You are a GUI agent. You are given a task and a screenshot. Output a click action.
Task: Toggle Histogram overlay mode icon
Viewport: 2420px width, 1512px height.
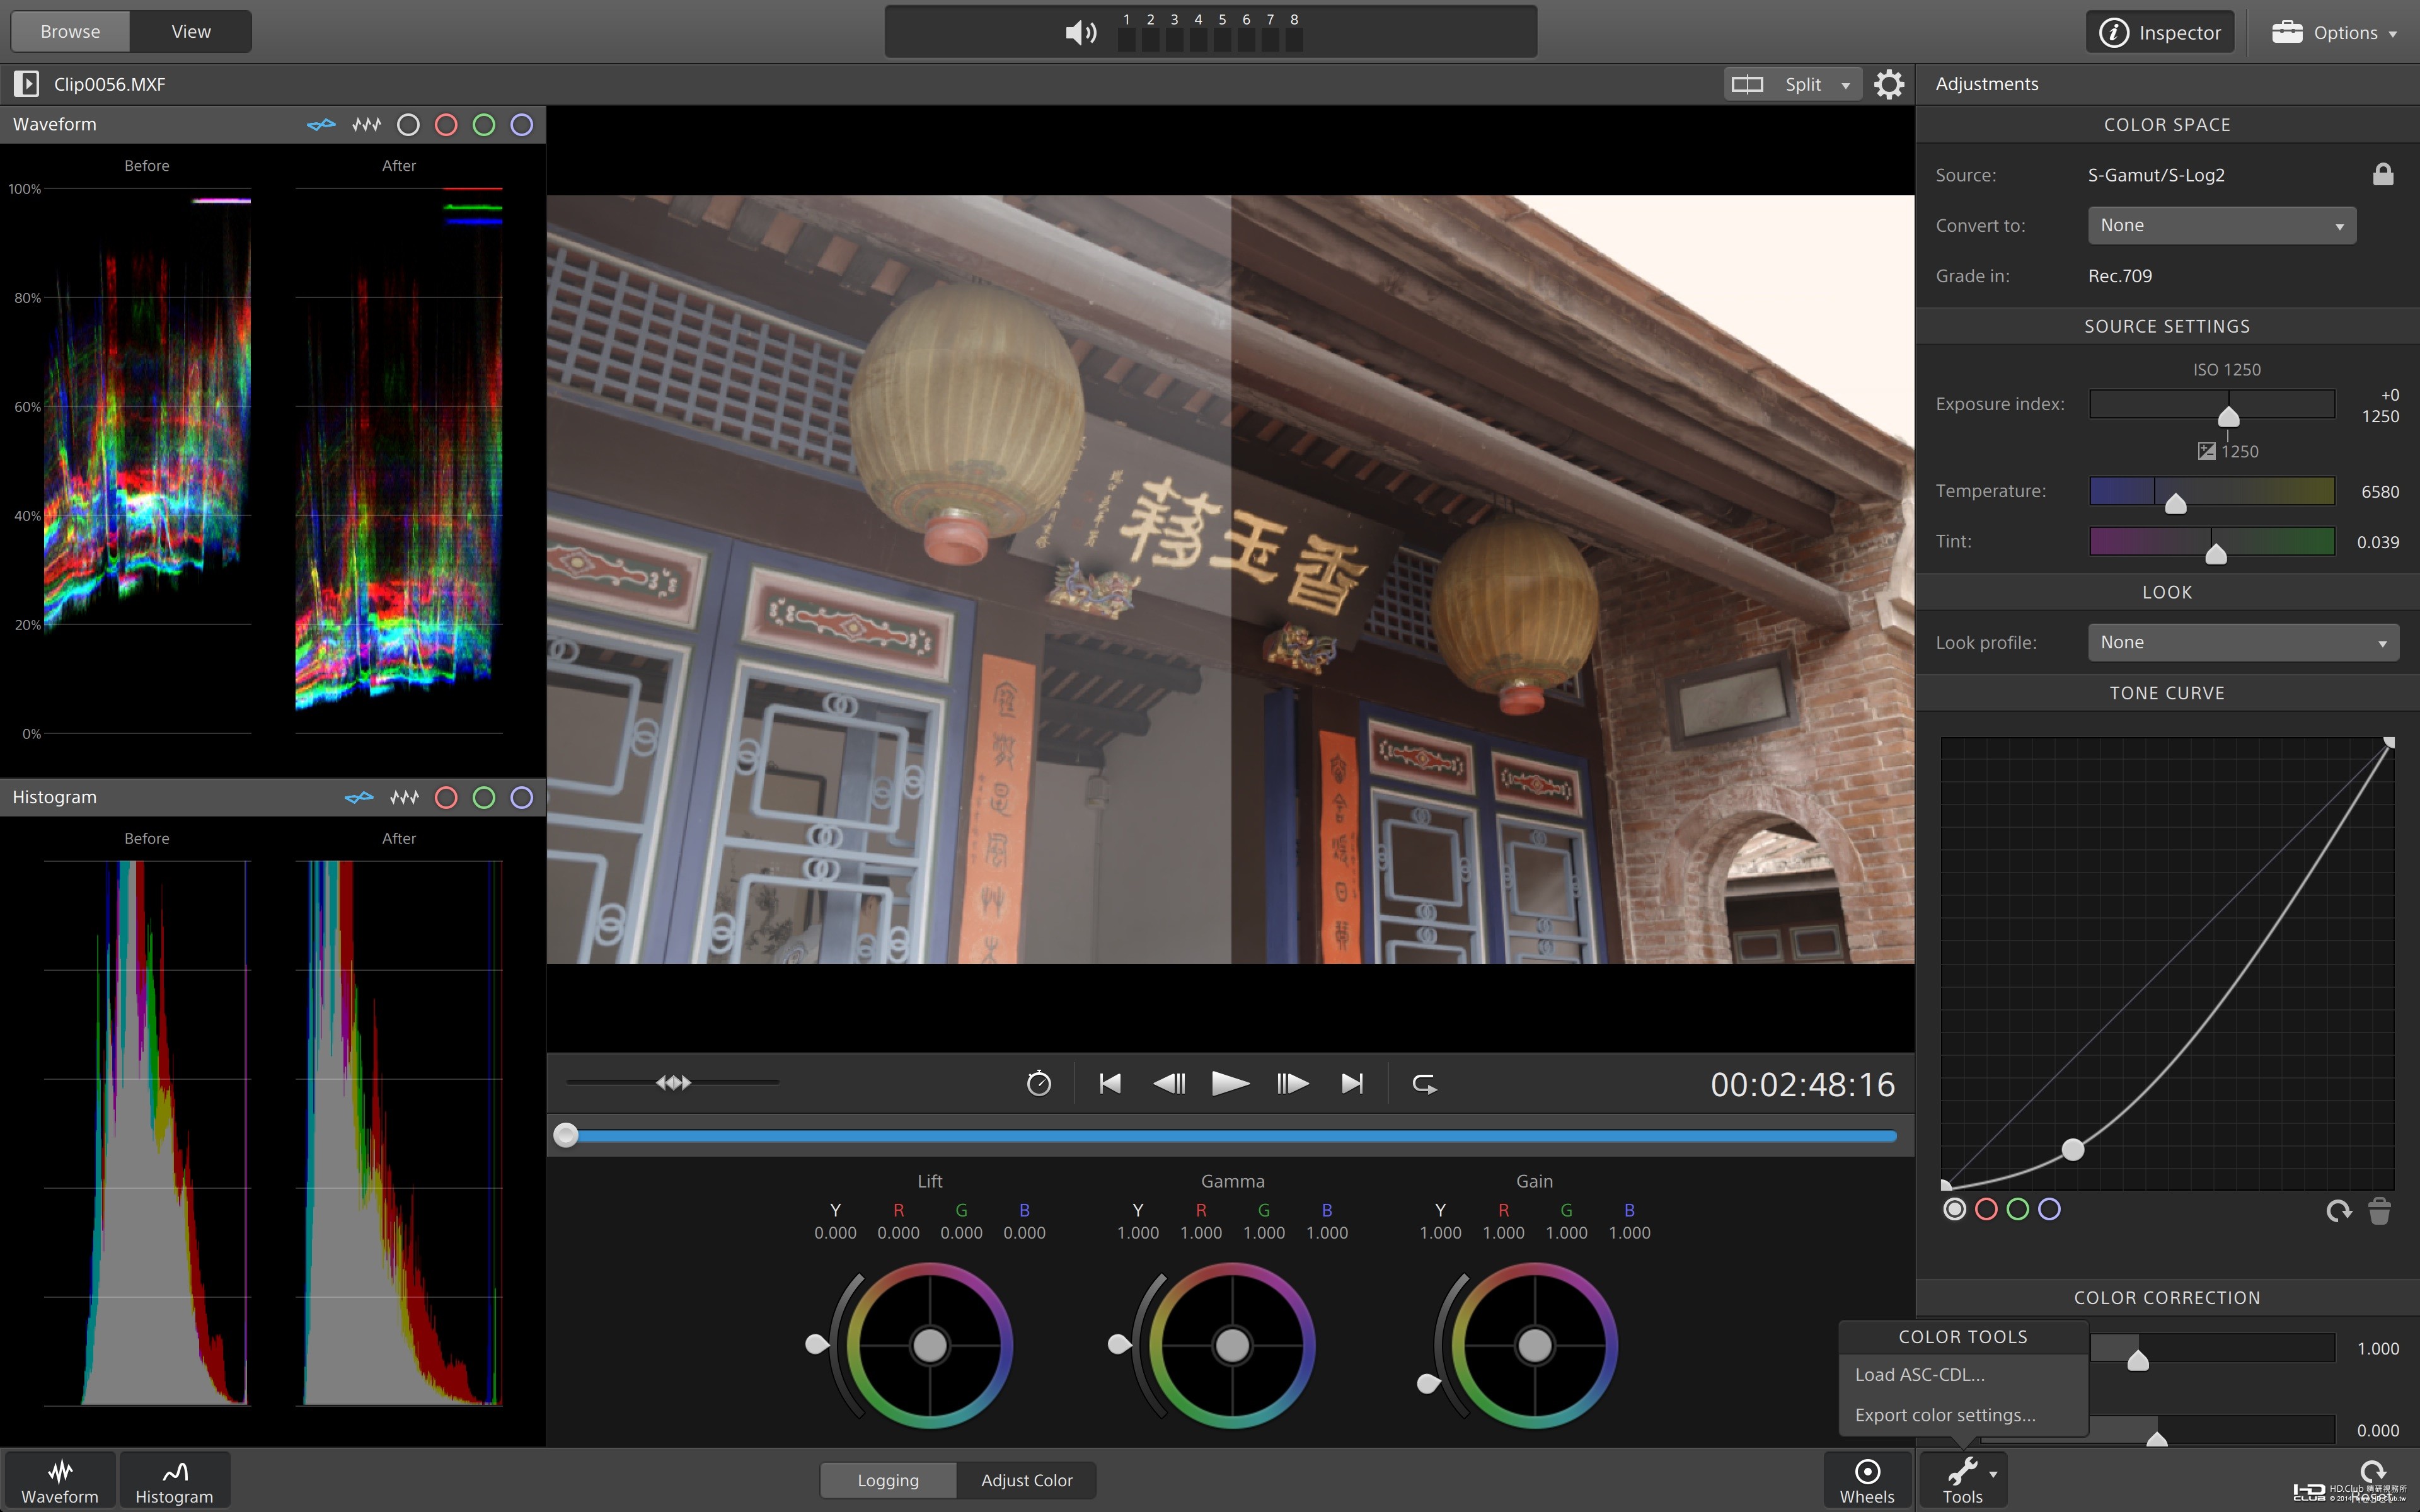(x=359, y=798)
